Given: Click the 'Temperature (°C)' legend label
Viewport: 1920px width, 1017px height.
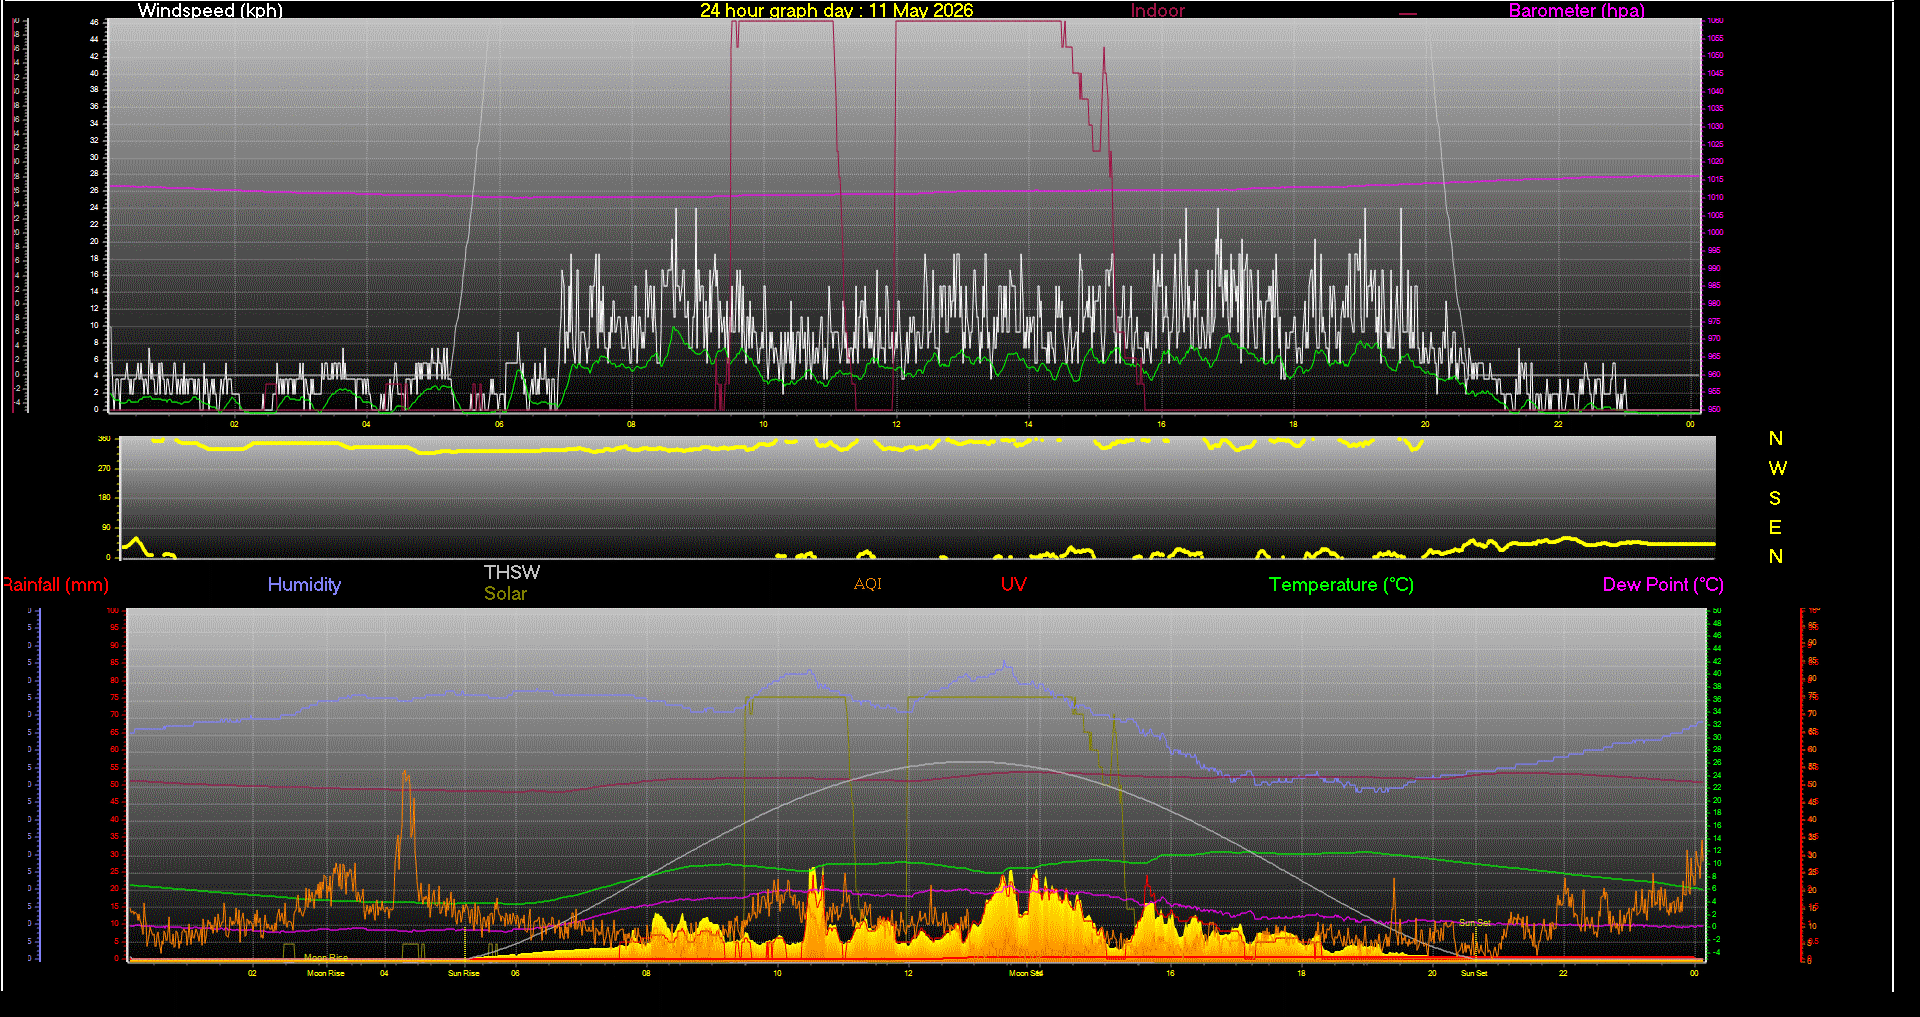Looking at the screenshot, I should (1341, 585).
